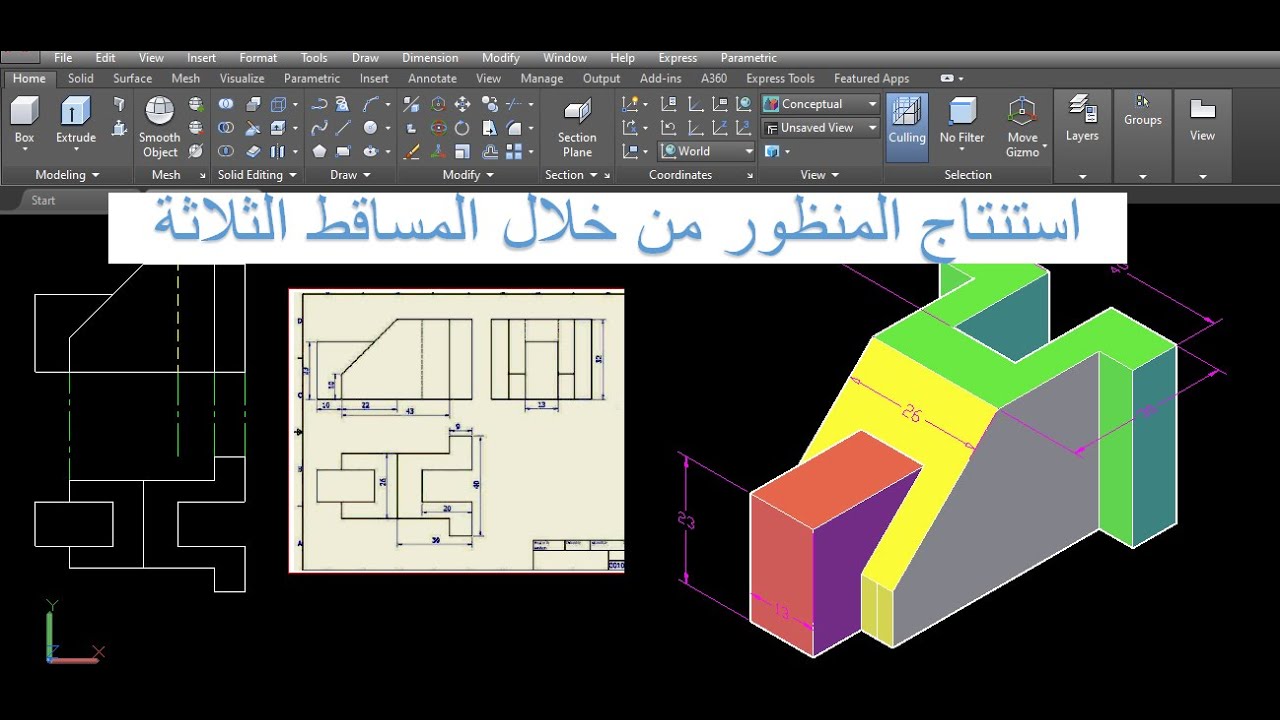Expand the Solid Editing panel

[x=258, y=175]
